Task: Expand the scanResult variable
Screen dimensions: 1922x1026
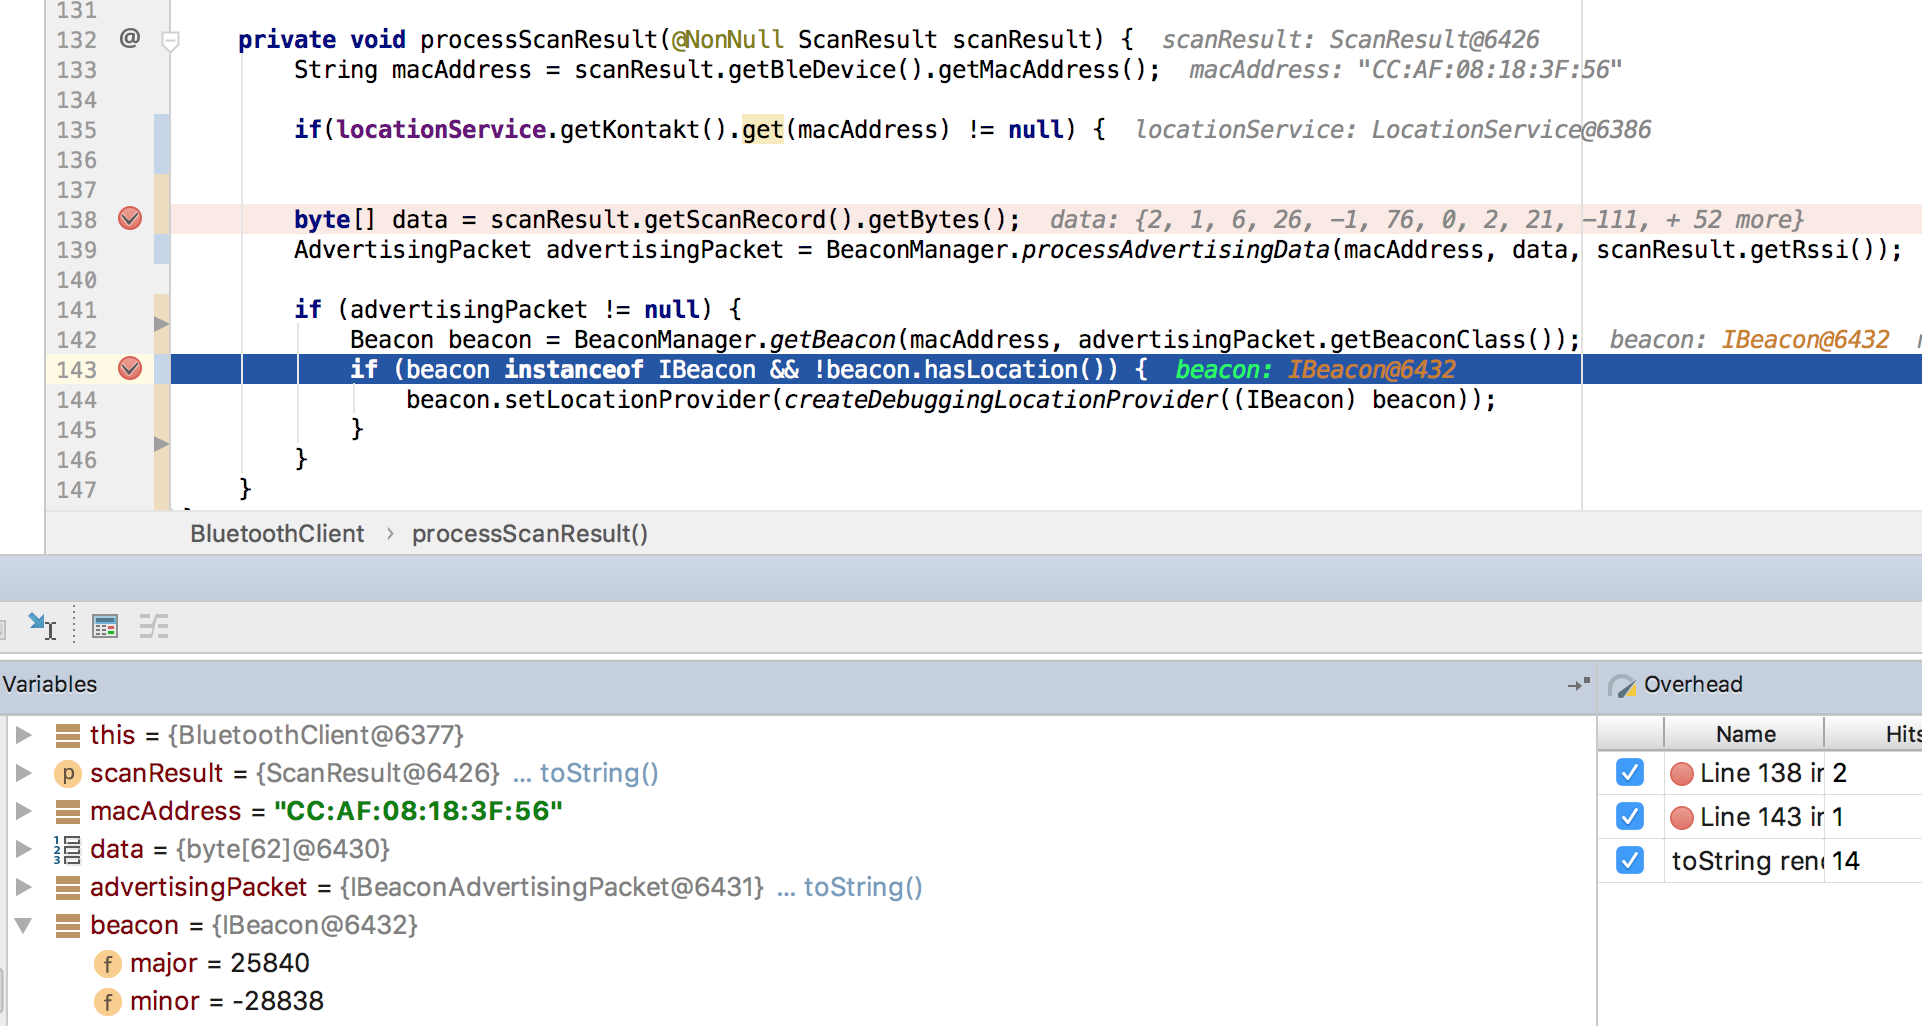Action: pos(24,773)
